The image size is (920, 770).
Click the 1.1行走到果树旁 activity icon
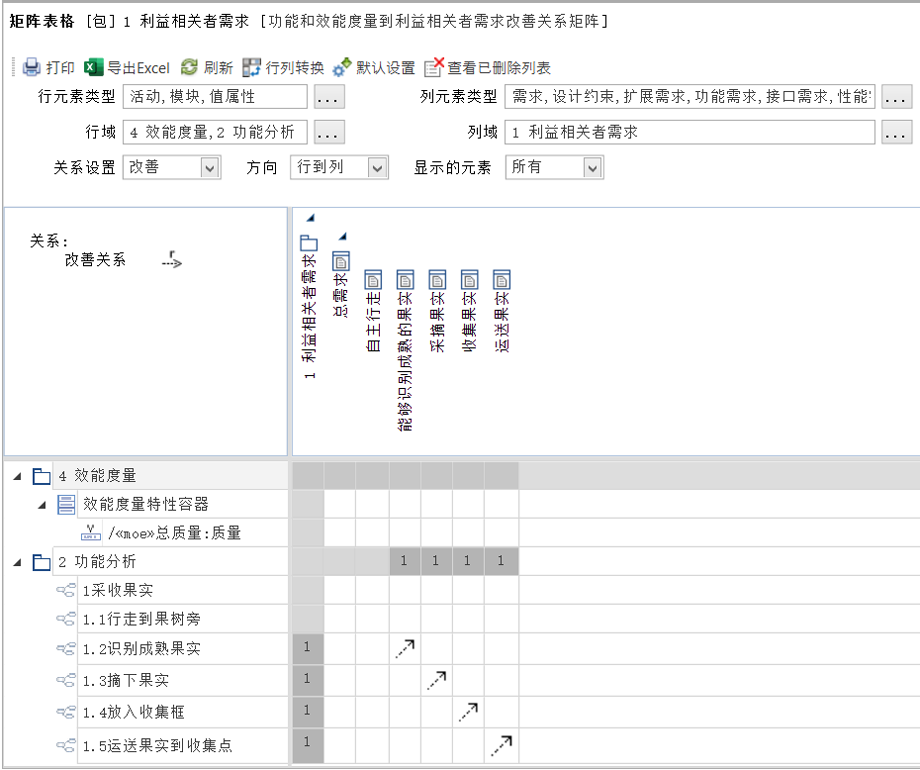tap(66, 619)
